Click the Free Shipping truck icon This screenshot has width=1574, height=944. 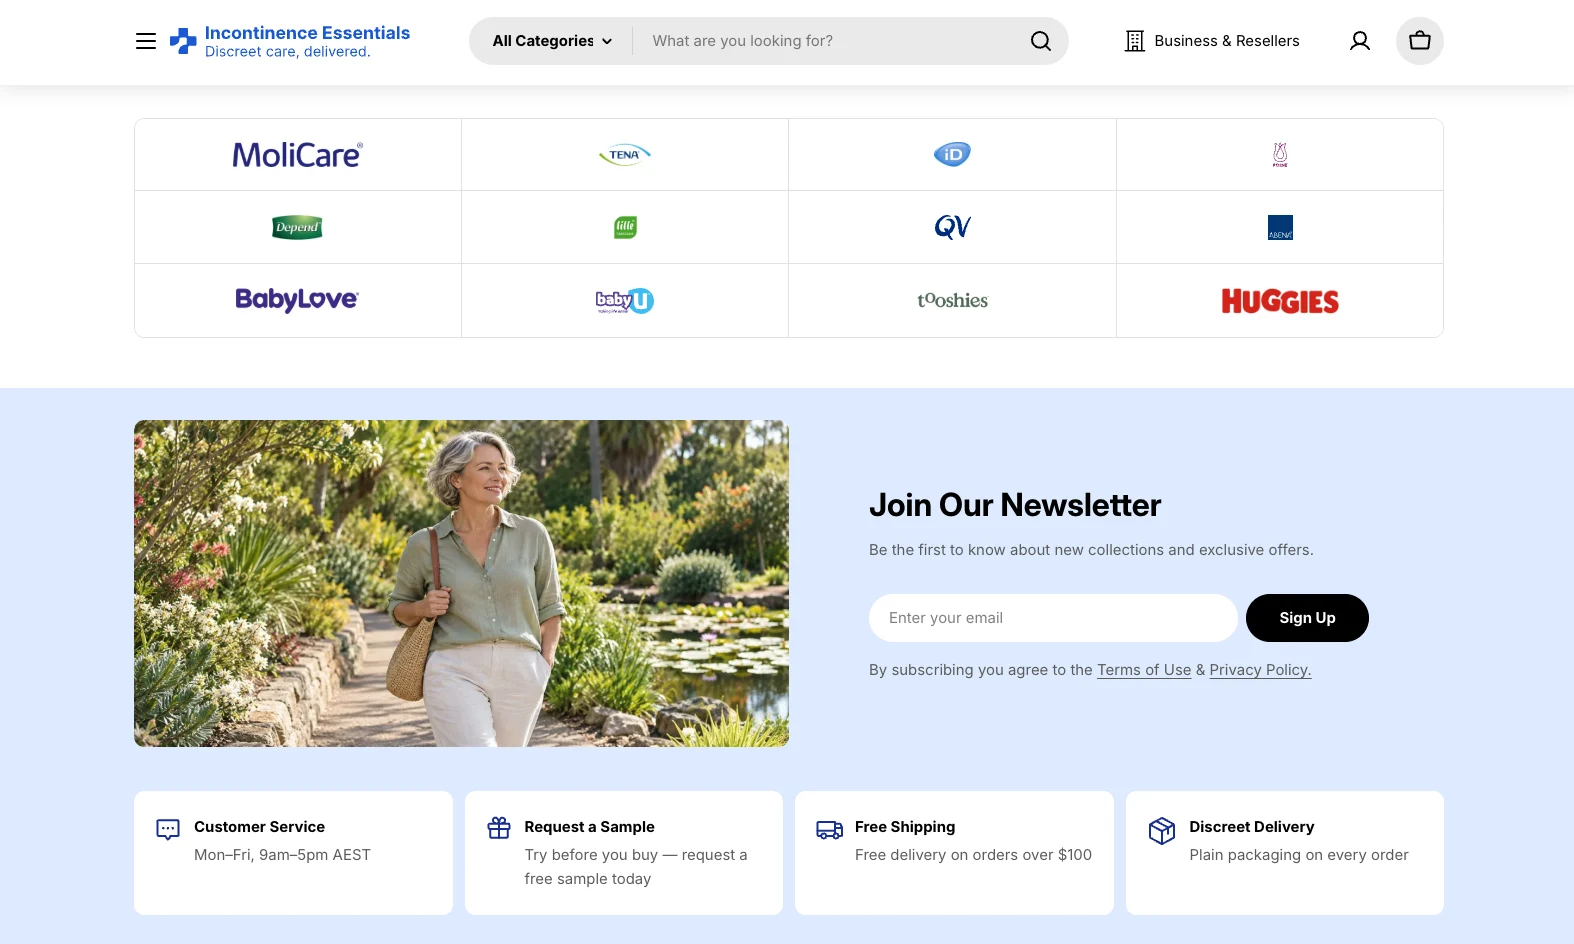click(829, 829)
